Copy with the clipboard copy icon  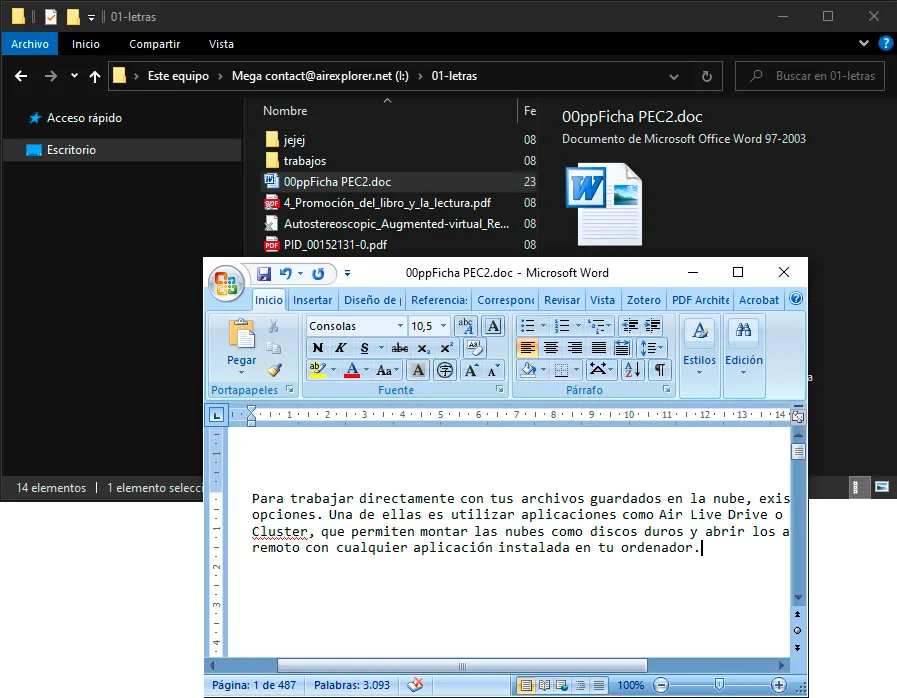(273, 348)
